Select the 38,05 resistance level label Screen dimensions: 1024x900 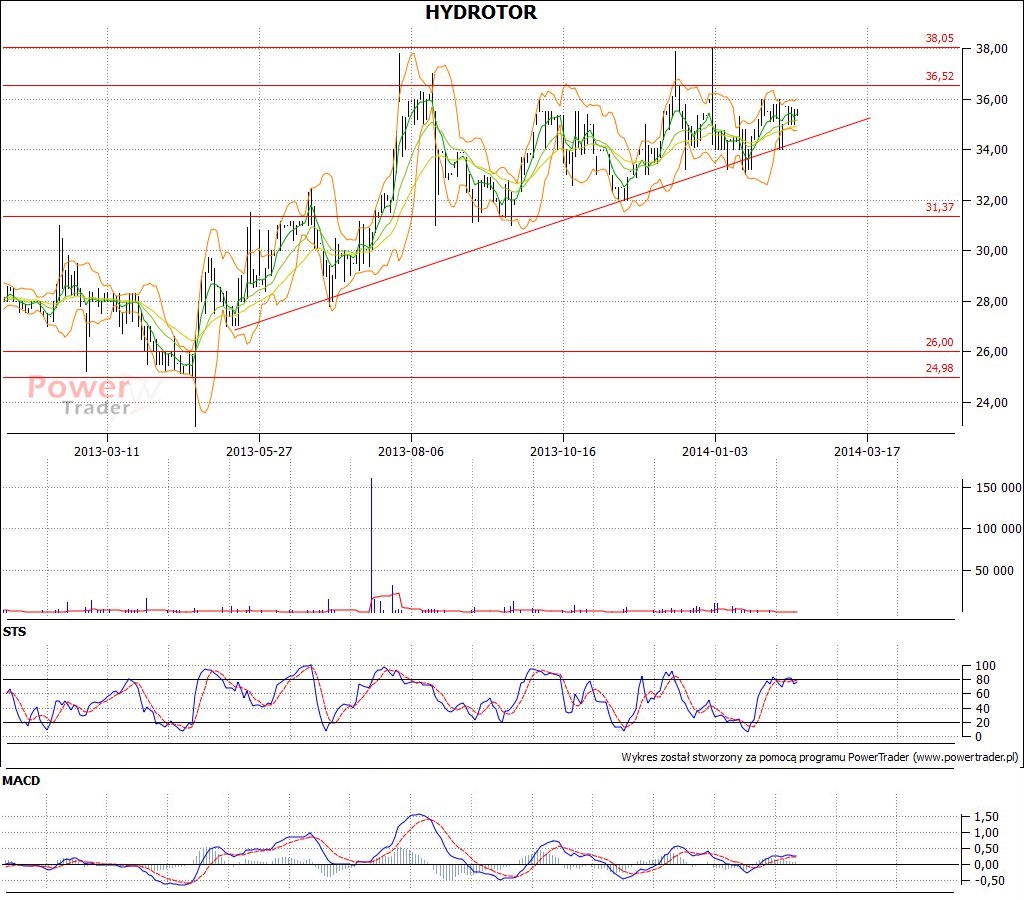tap(939, 38)
